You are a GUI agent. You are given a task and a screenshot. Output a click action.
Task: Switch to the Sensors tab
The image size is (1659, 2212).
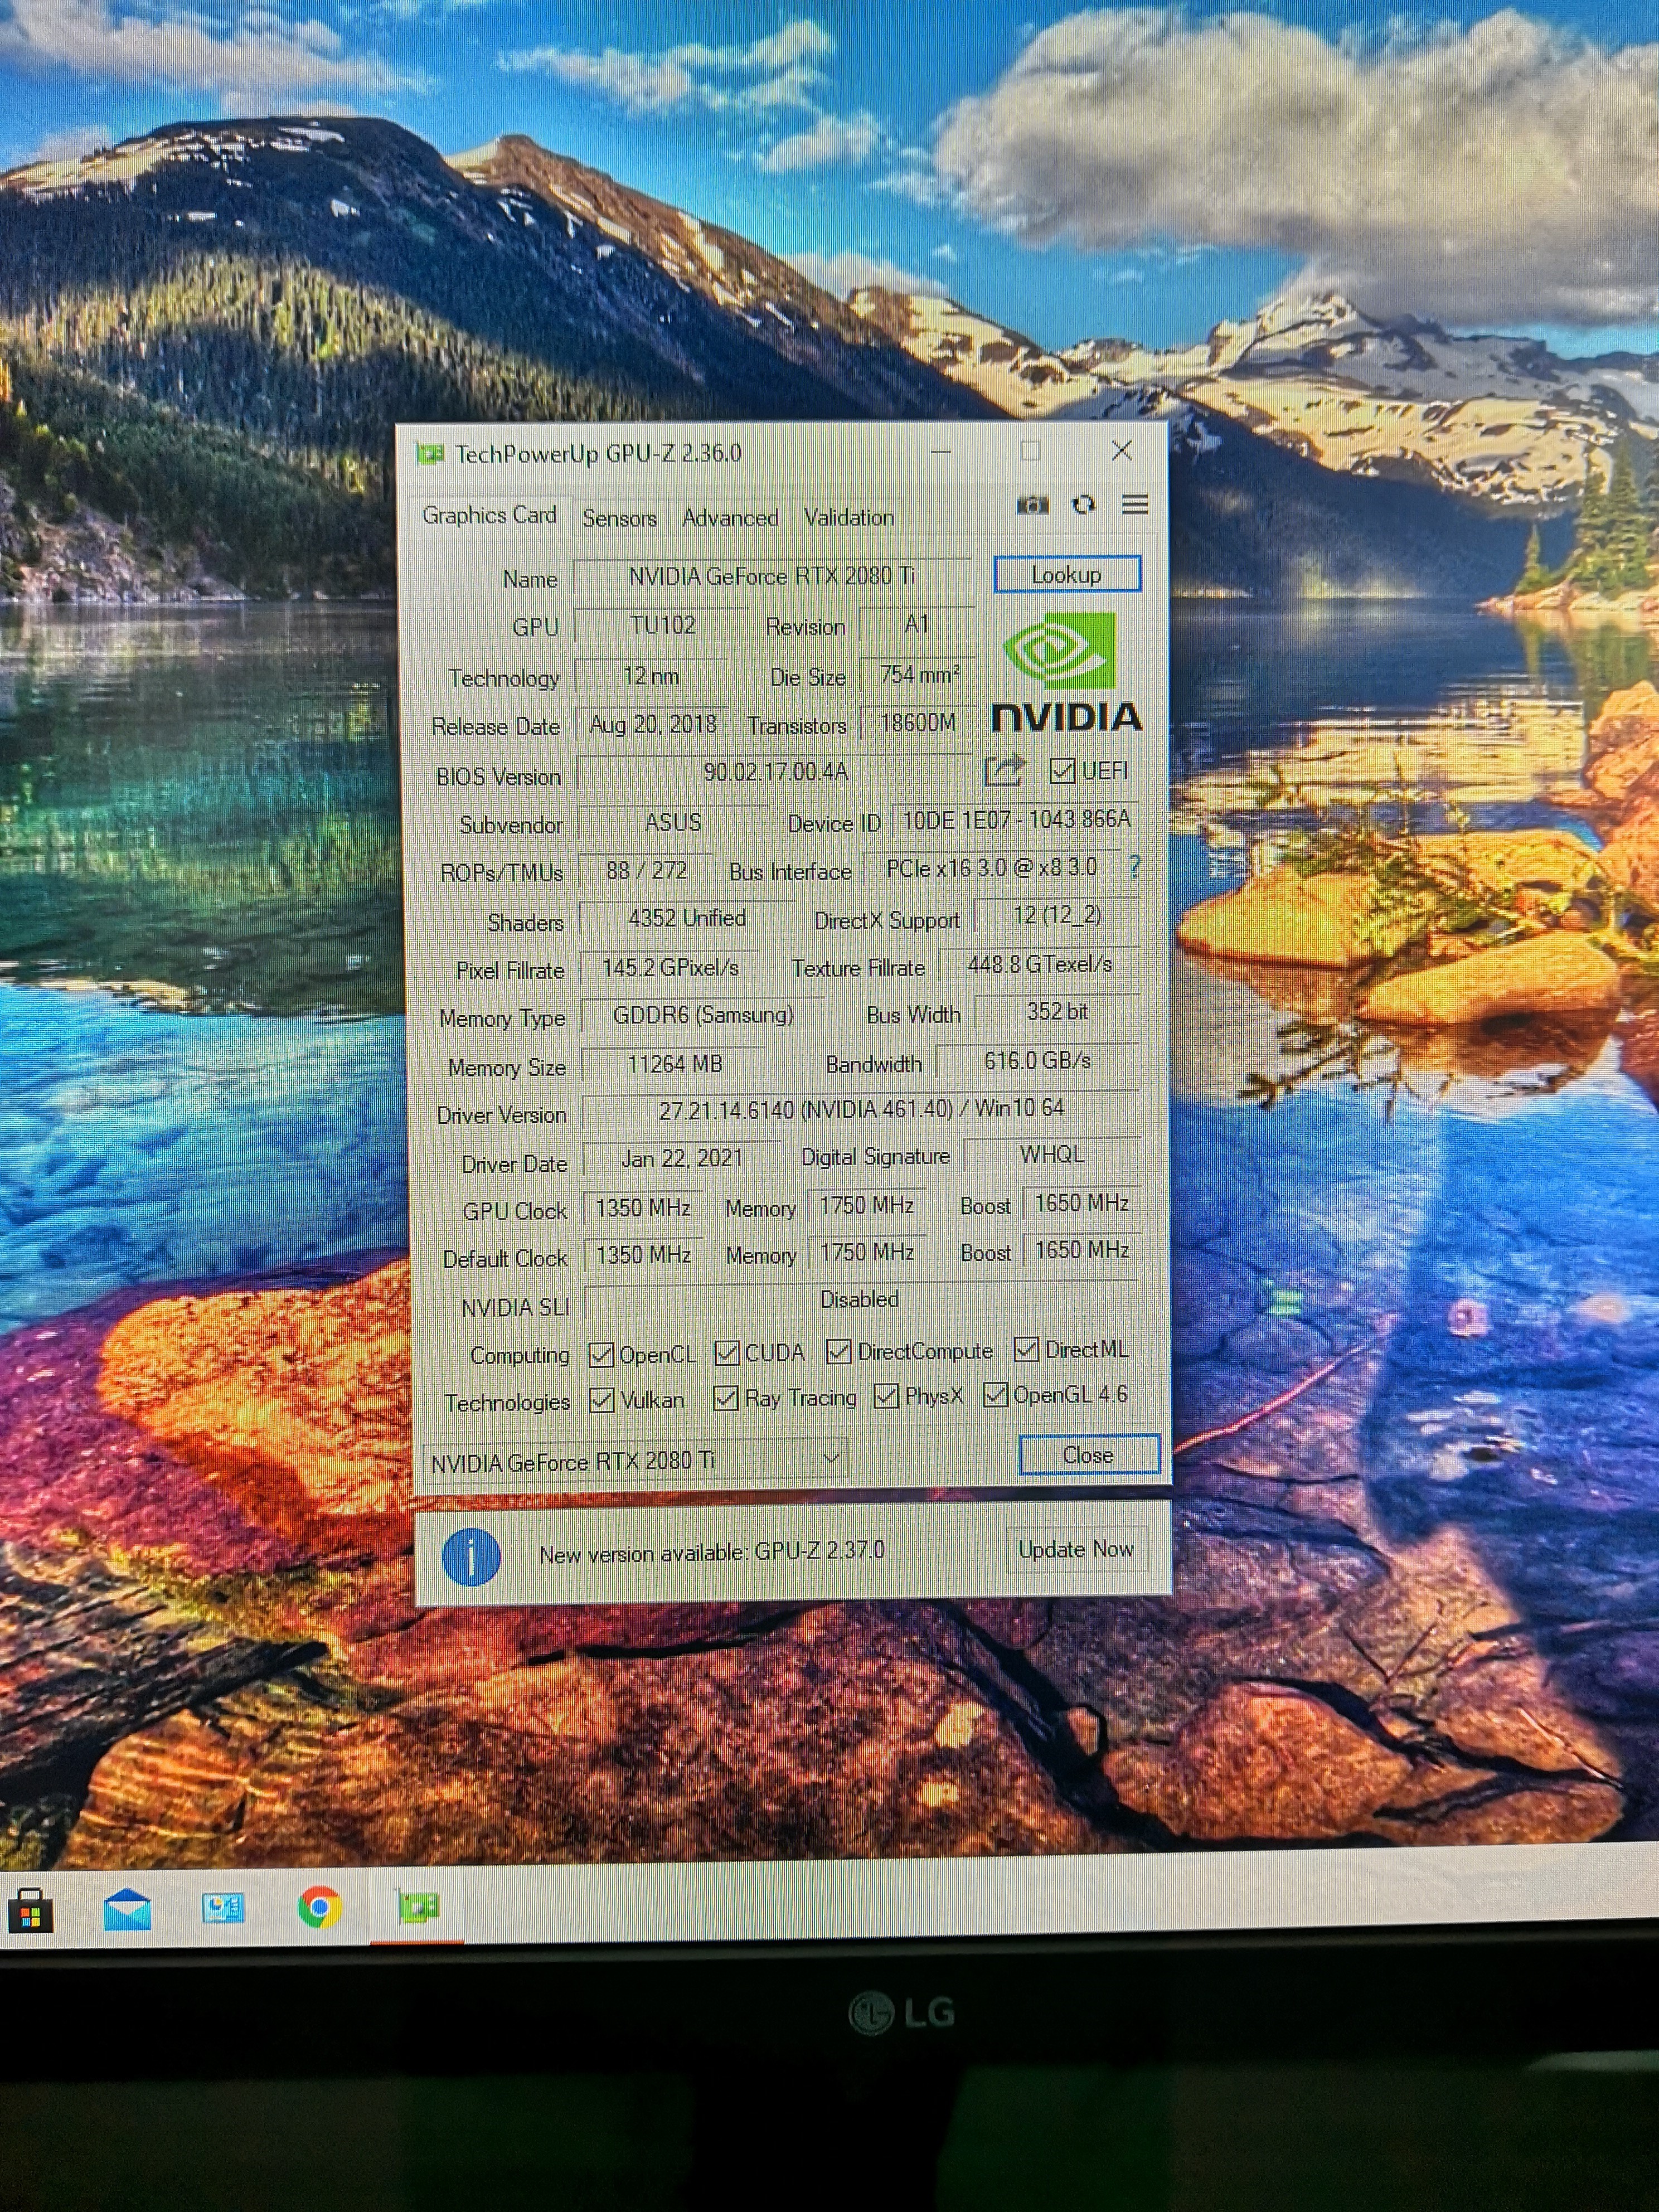click(619, 518)
